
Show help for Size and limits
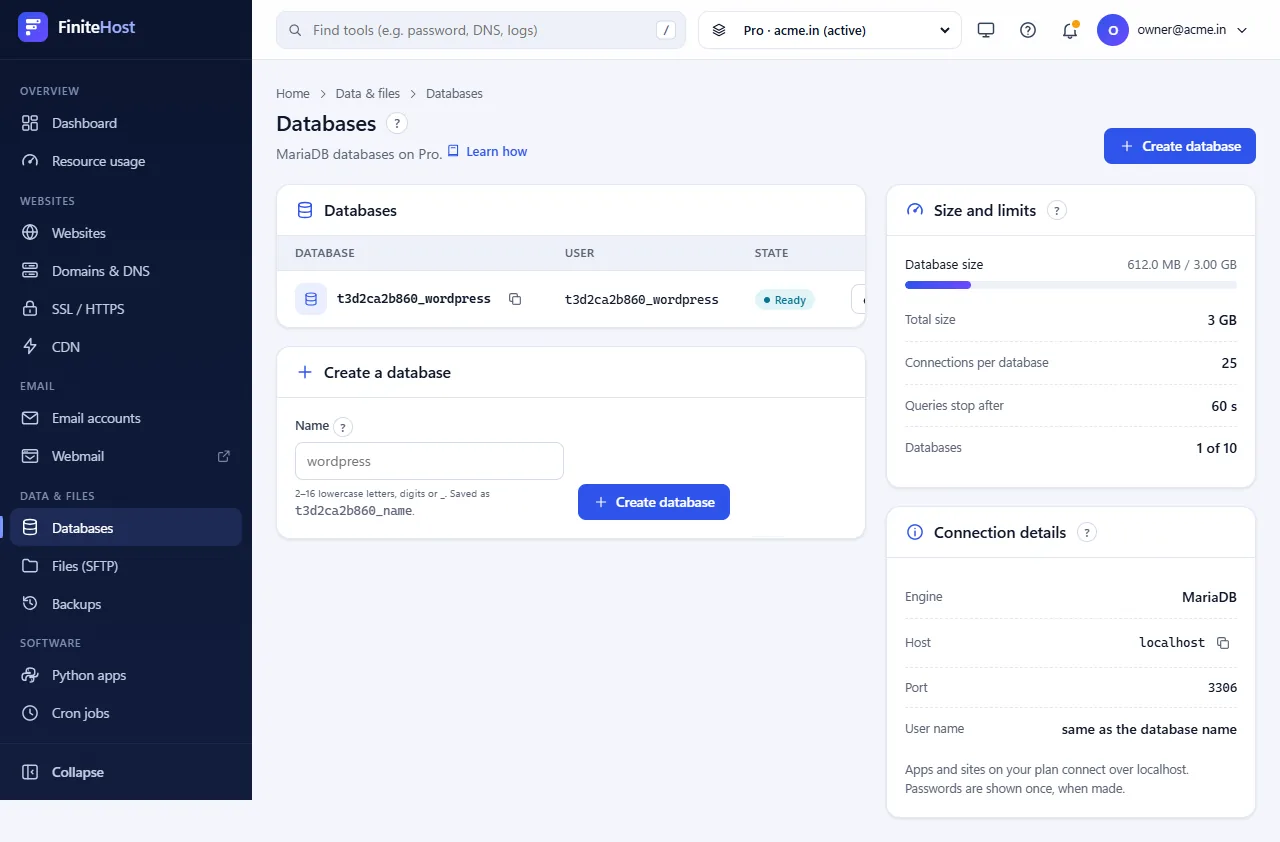1057,211
